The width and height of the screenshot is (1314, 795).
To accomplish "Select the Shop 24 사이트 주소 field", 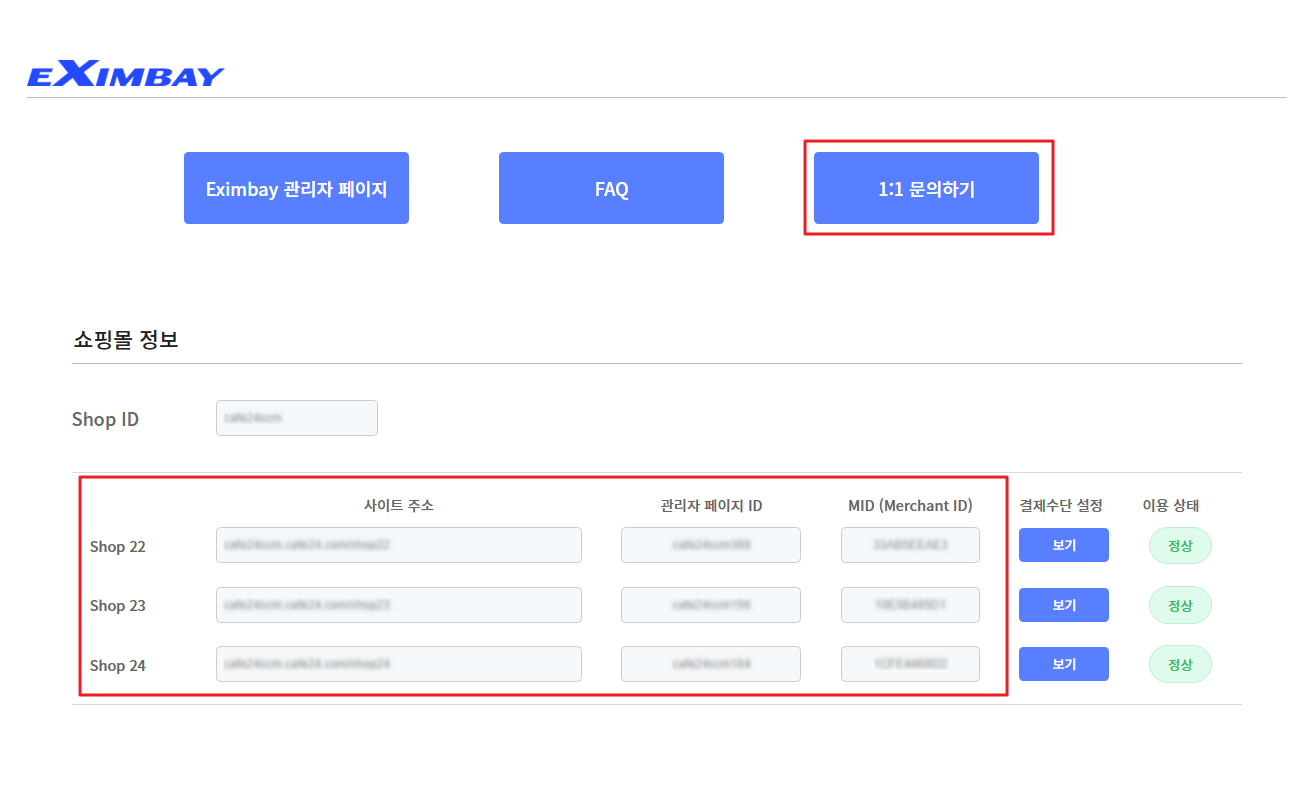I will (x=399, y=664).
